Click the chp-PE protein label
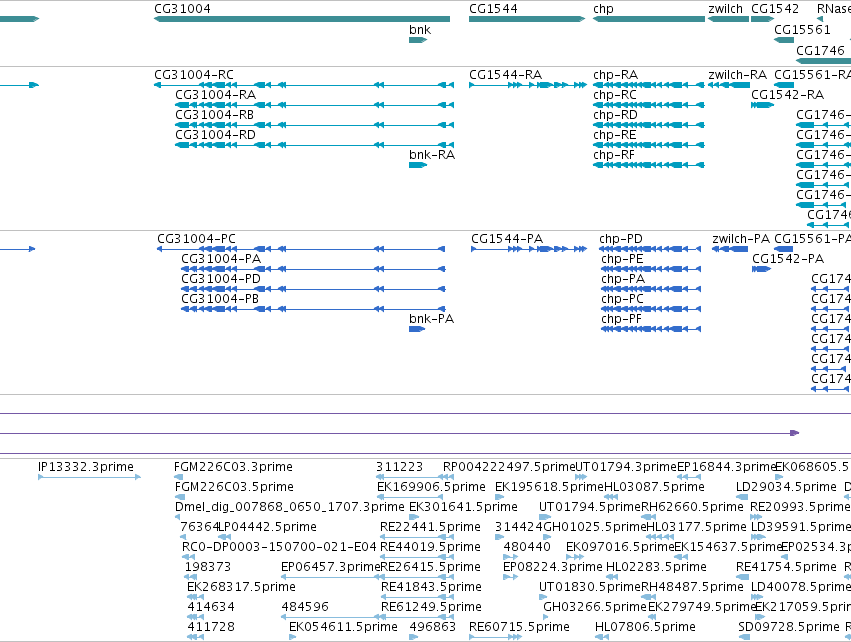Screen dimensions: 851x642 point(622,259)
